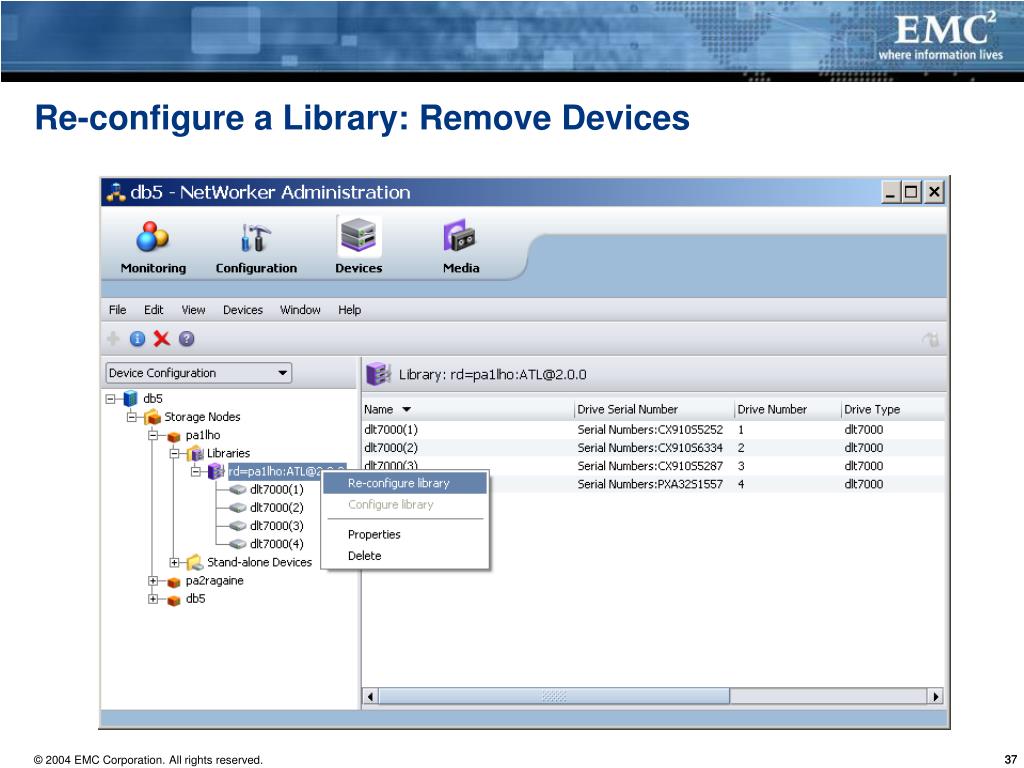Click the greyed icon at toolbar right end
Image resolution: width=1024 pixels, height=768 pixels.
click(931, 339)
